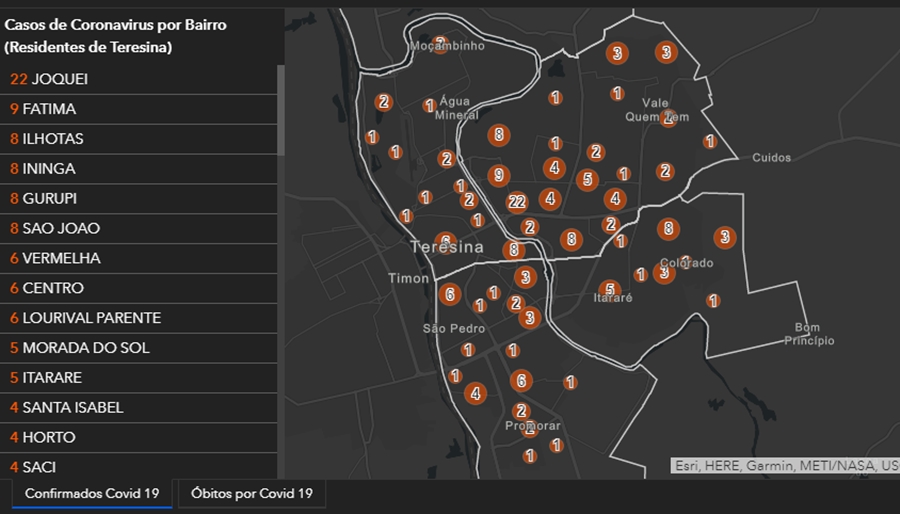Click the Esri, HERE, Garmin attribution text
The image size is (900, 514).
(x=785, y=466)
